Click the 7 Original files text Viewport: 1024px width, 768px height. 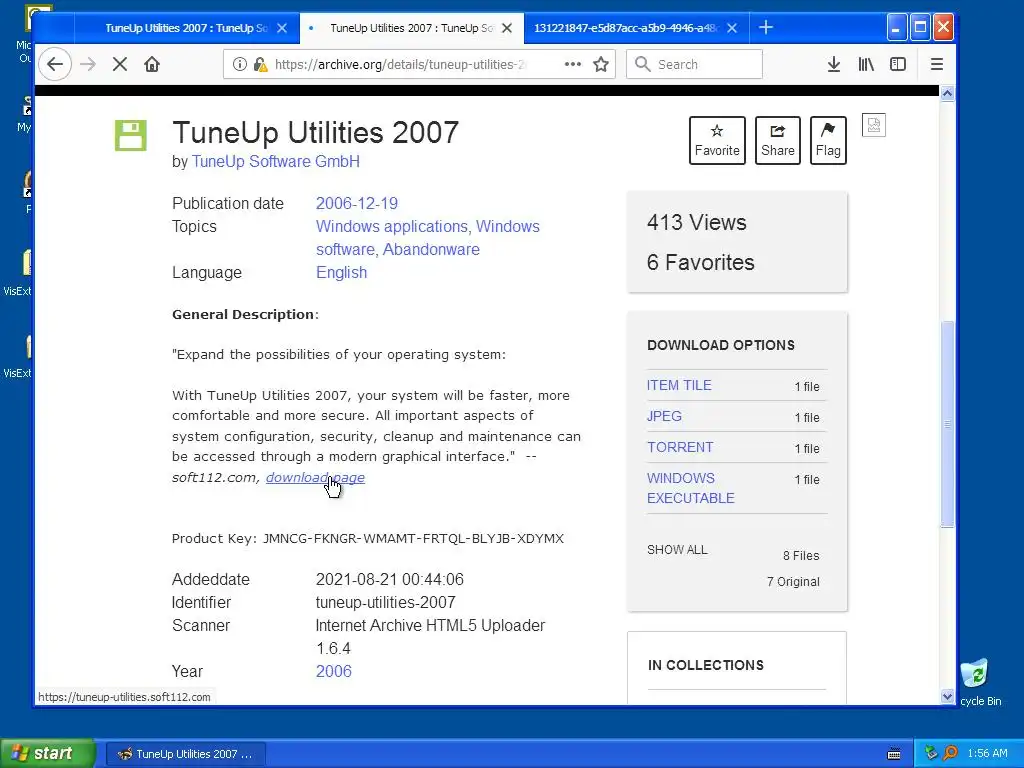(x=793, y=582)
